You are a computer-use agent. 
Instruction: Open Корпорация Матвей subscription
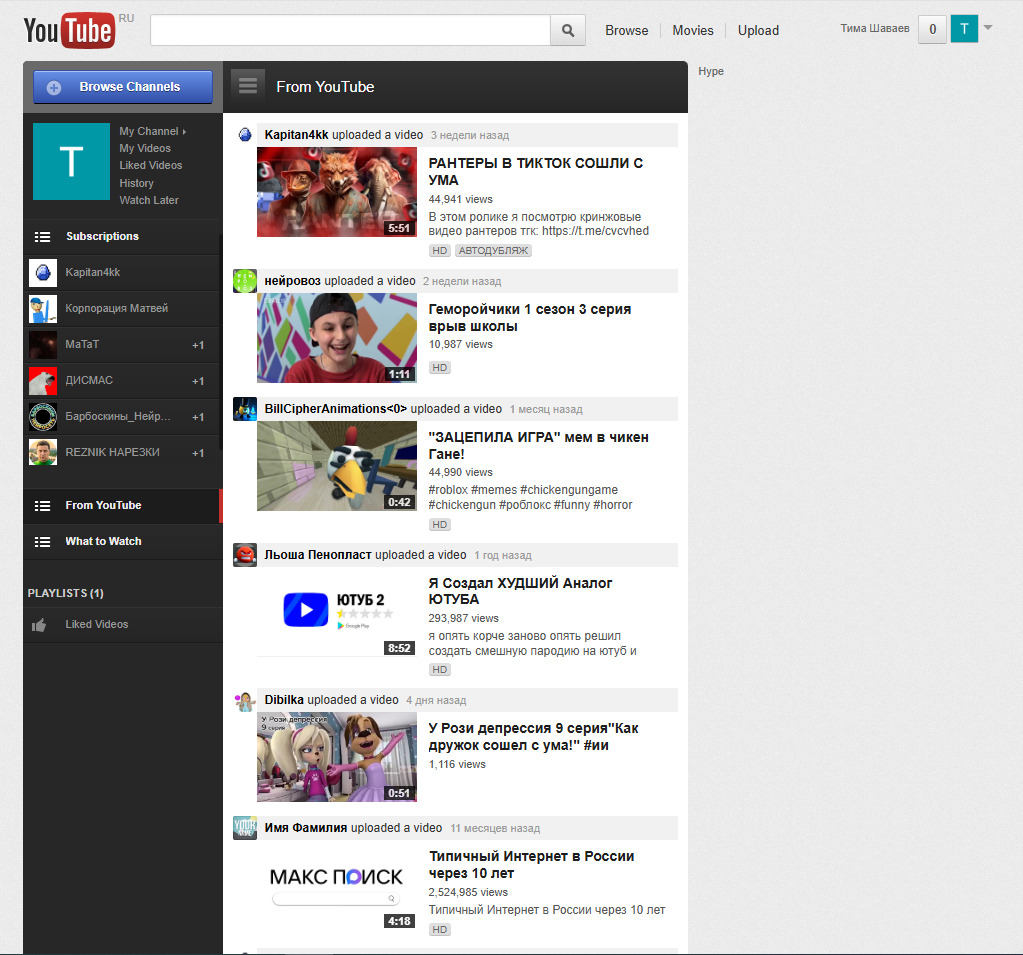(123, 309)
